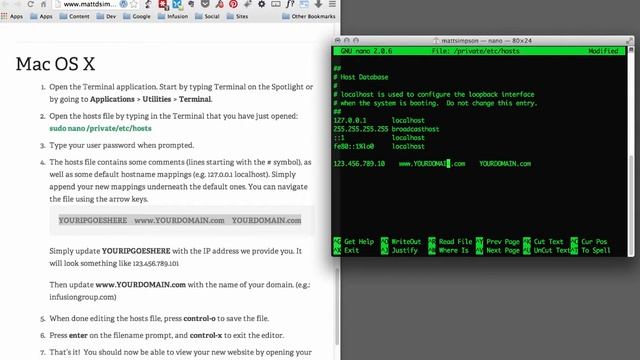Click the YOURIPGOESHERE code sample text
Image resolution: width=640 pixels, height=360 pixels.
(x=93, y=220)
